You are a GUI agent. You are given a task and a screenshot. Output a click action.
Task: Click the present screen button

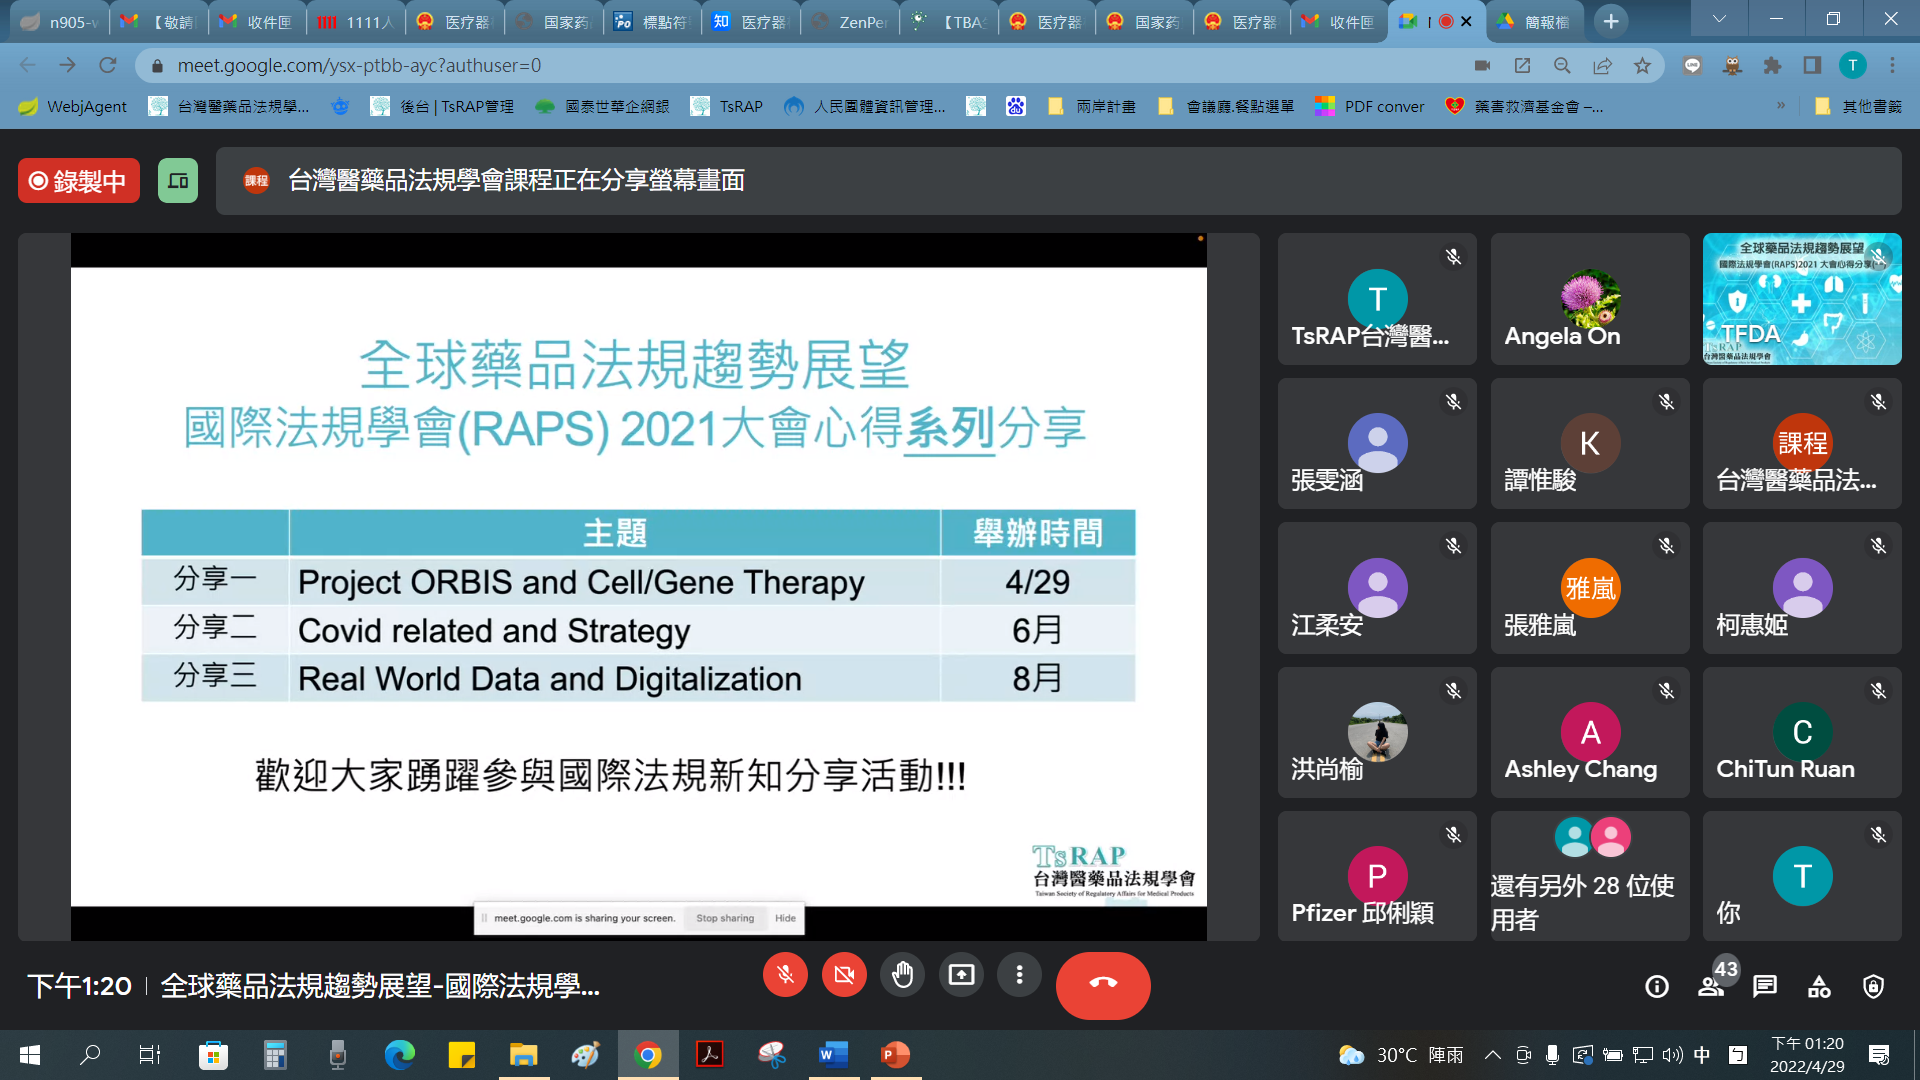pyautogui.click(x=961, y=975)
